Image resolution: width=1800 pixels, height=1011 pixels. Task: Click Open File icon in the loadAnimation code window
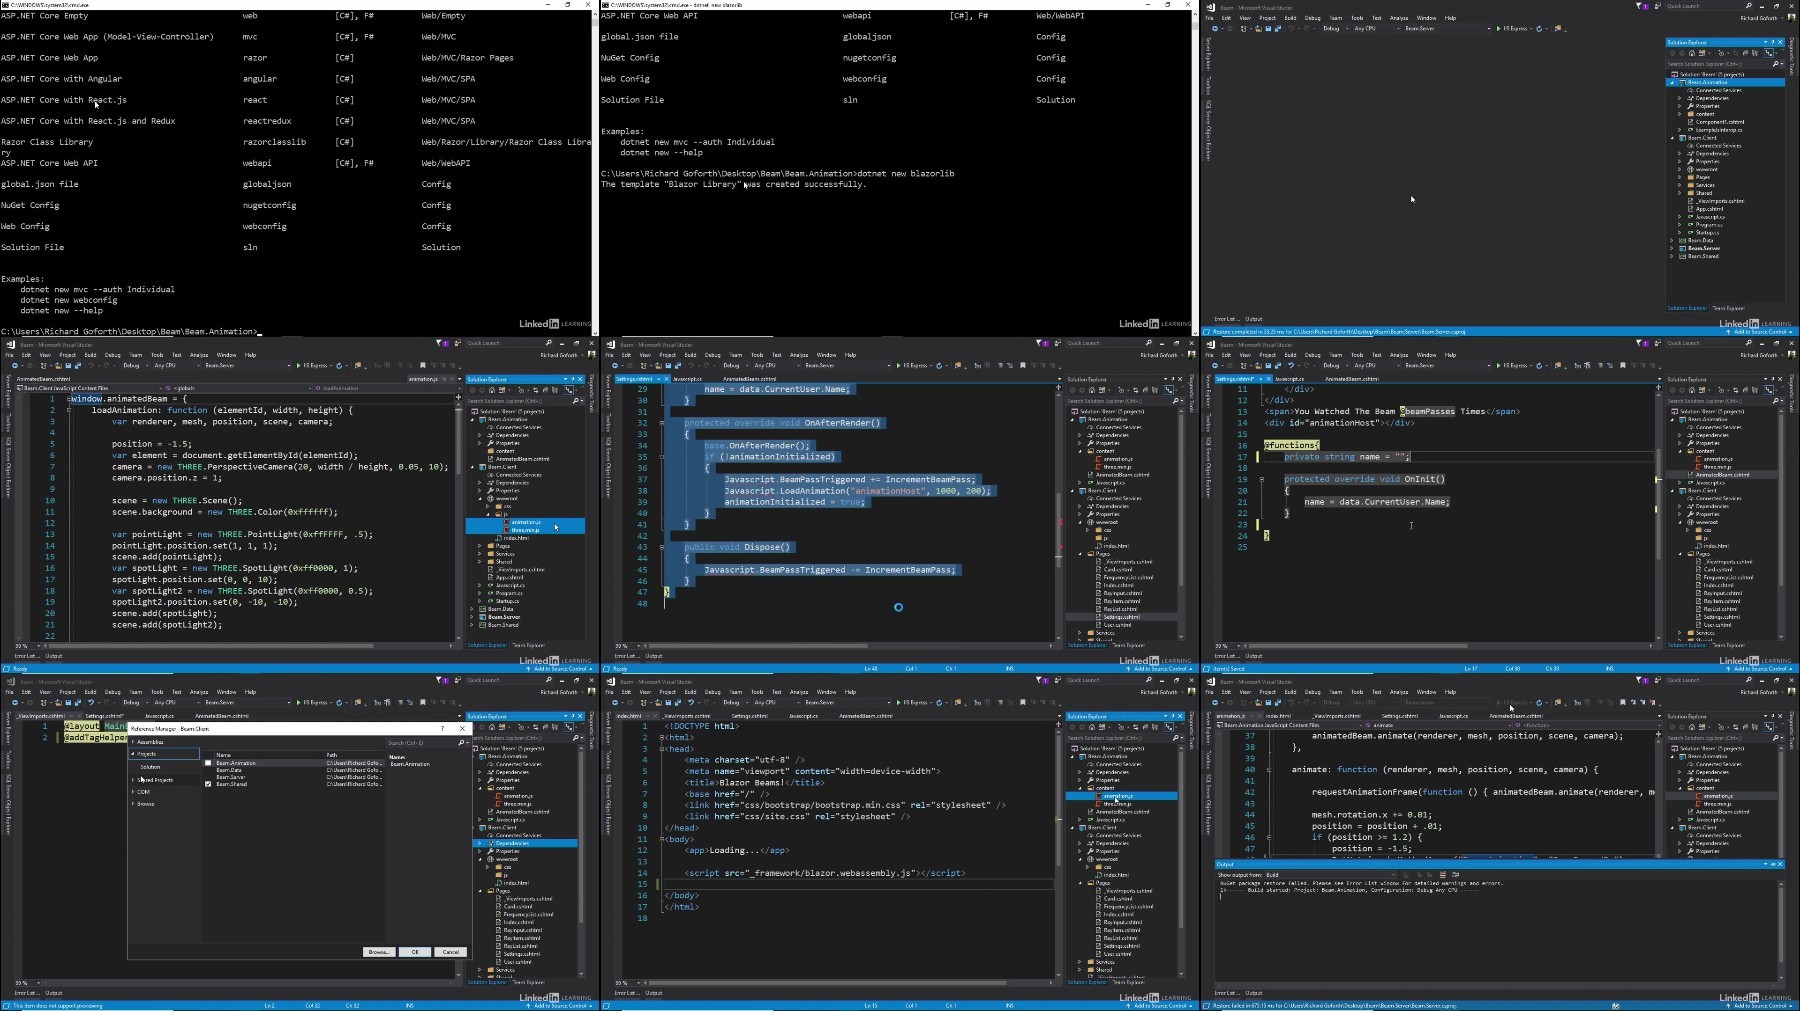tap(58, 365)
